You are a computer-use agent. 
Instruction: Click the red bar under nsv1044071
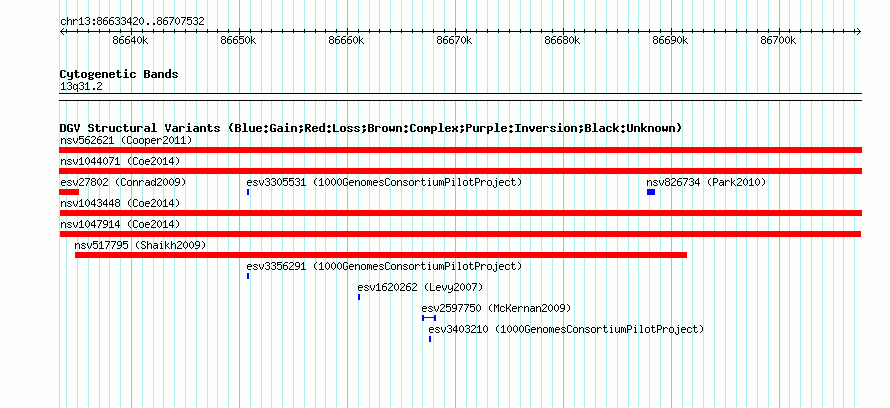click(x=460, y=171)
